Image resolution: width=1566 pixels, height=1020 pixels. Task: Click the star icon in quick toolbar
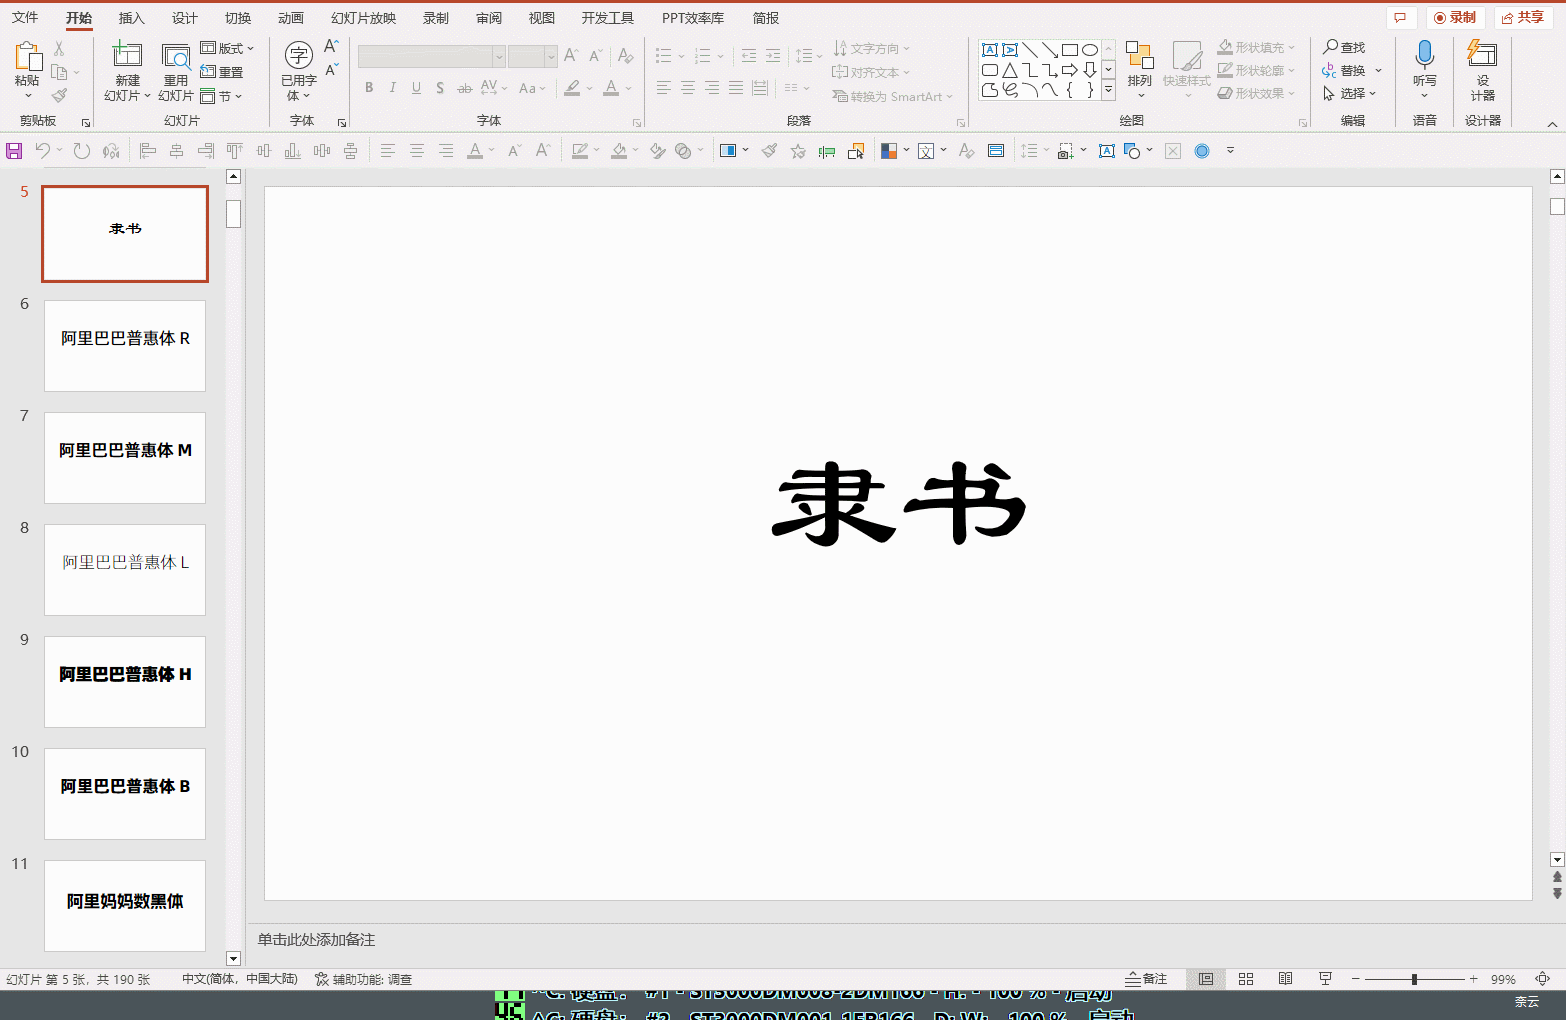798,151
